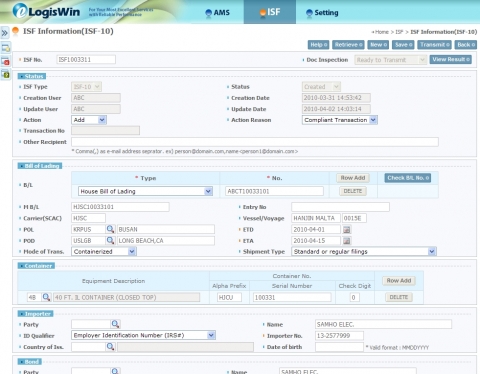Open the Mode of Trans. dropdown

pyautogui.click(x=104, y=251)
